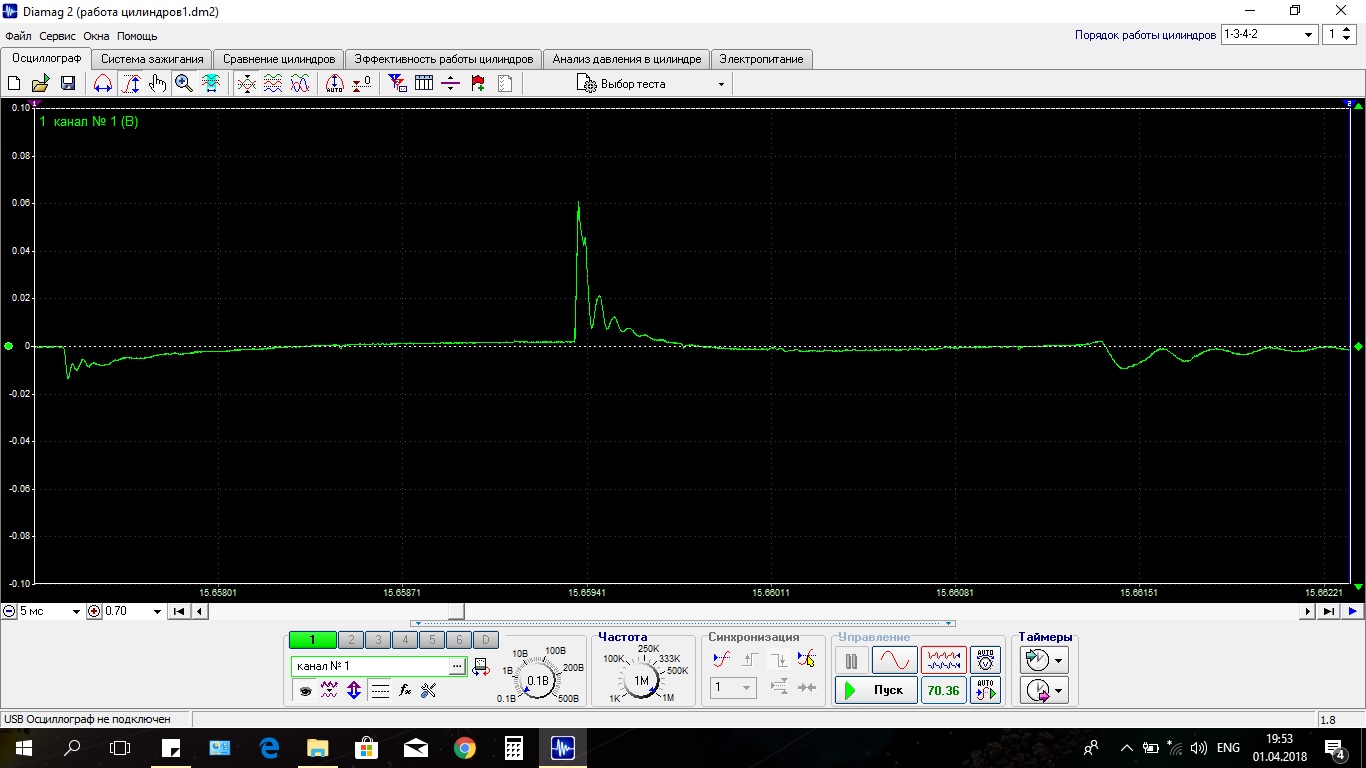The height and width of the screenshot is (768, 1366).
Task: Toggle the vertical stretch cursor tool
Action: [x=131, y=84]
